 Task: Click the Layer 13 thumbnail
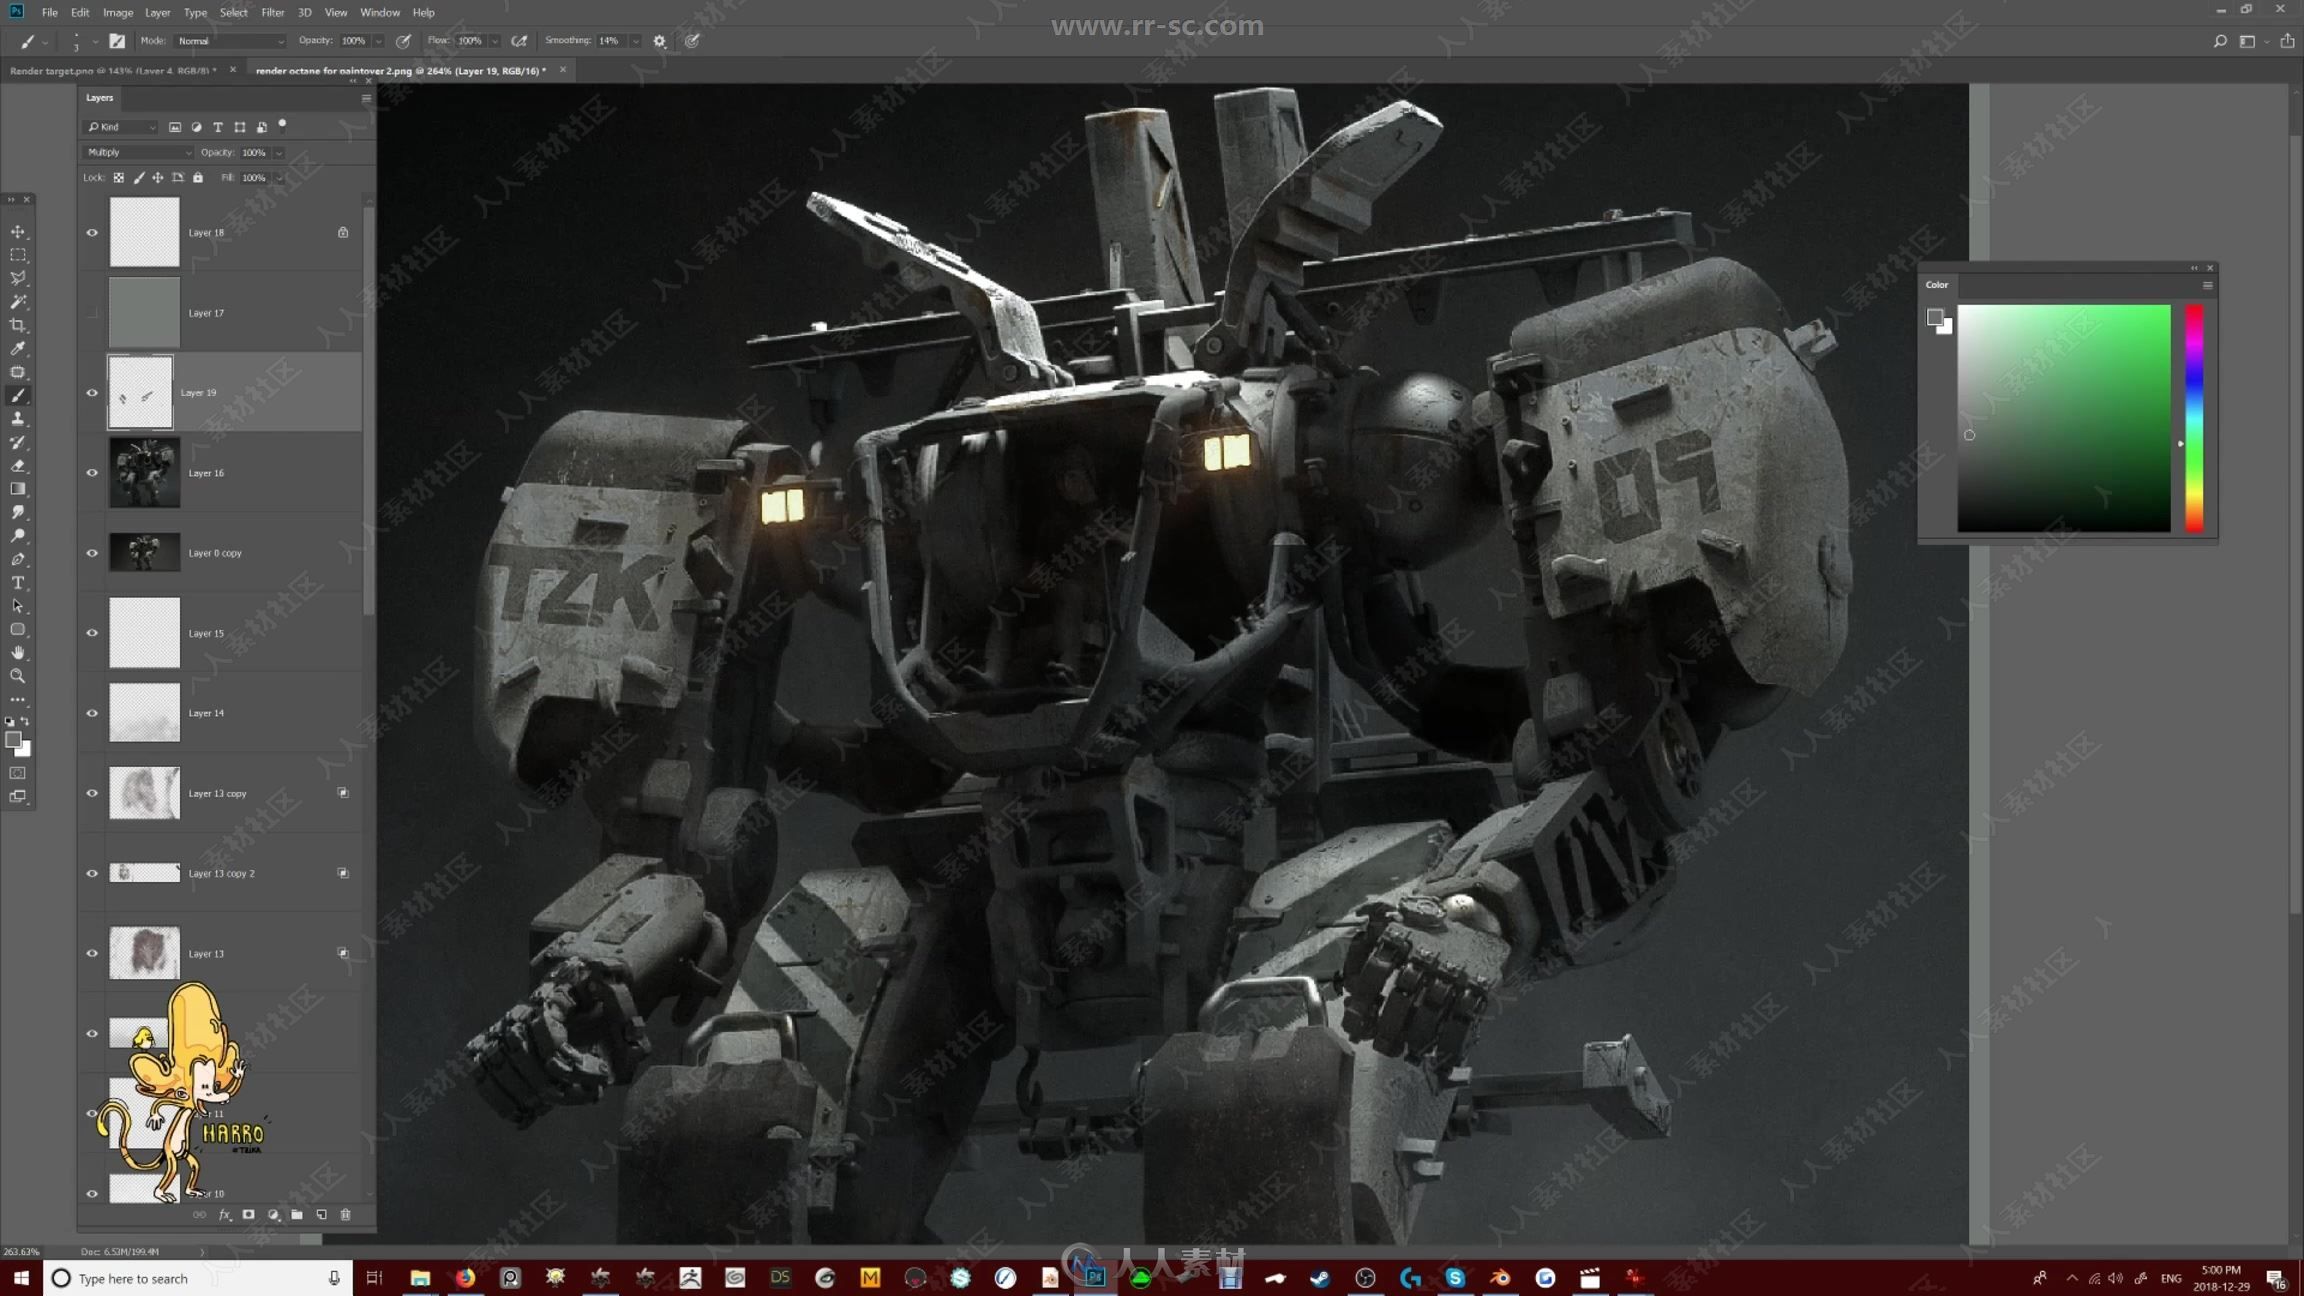142,953
